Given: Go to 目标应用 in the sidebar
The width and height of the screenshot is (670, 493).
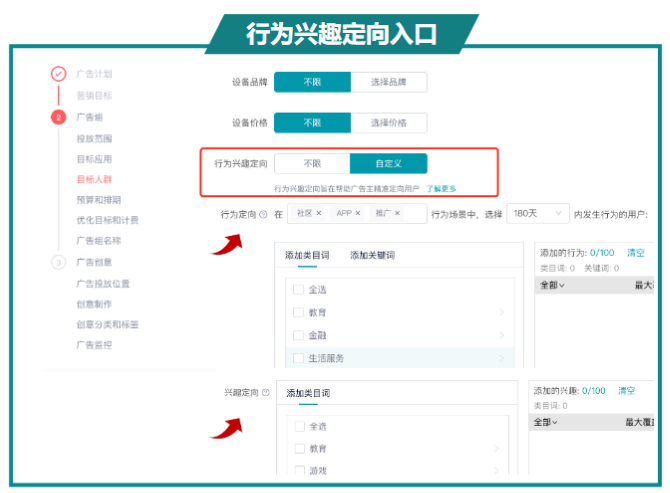Looking at the screenshot, I should tap(94, 159).
